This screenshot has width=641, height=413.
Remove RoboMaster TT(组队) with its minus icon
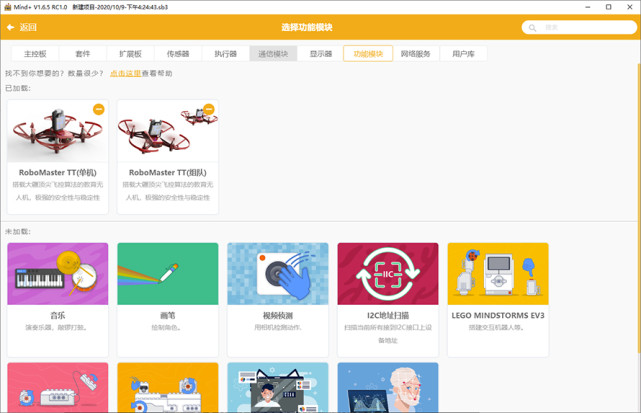click(x=208, y=109)
